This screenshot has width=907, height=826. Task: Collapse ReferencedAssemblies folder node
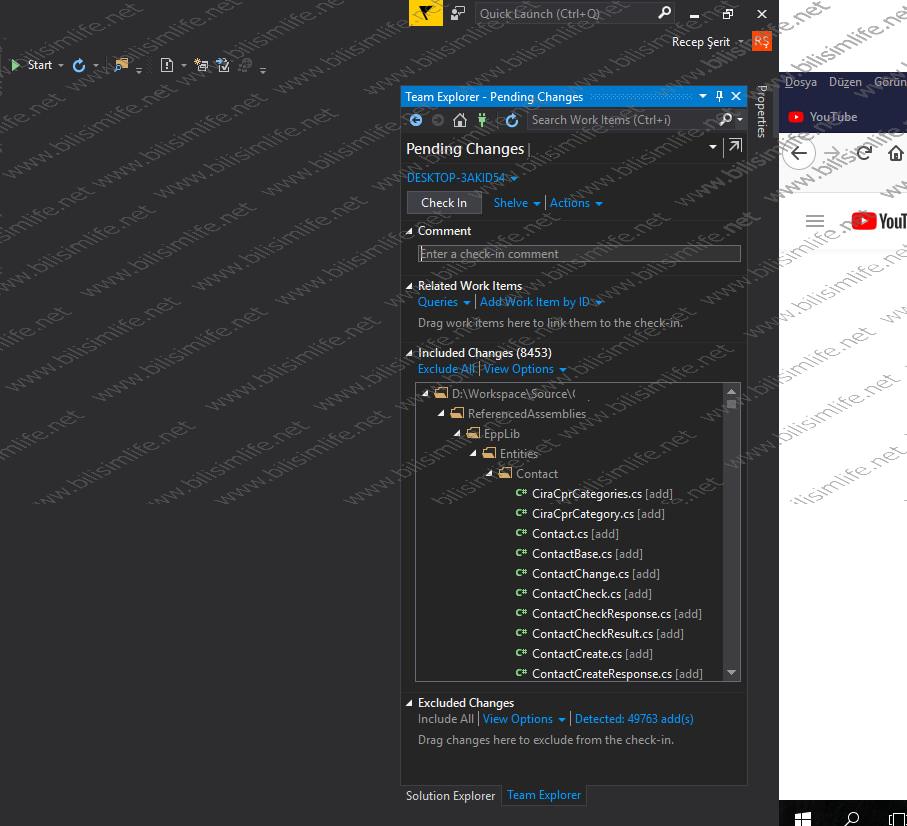pos(441,414)
